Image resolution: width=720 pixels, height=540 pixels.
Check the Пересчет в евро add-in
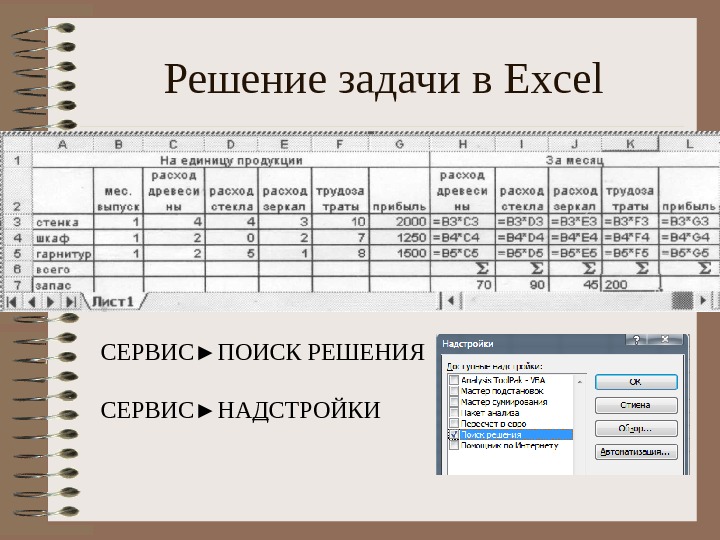[454, 423]
